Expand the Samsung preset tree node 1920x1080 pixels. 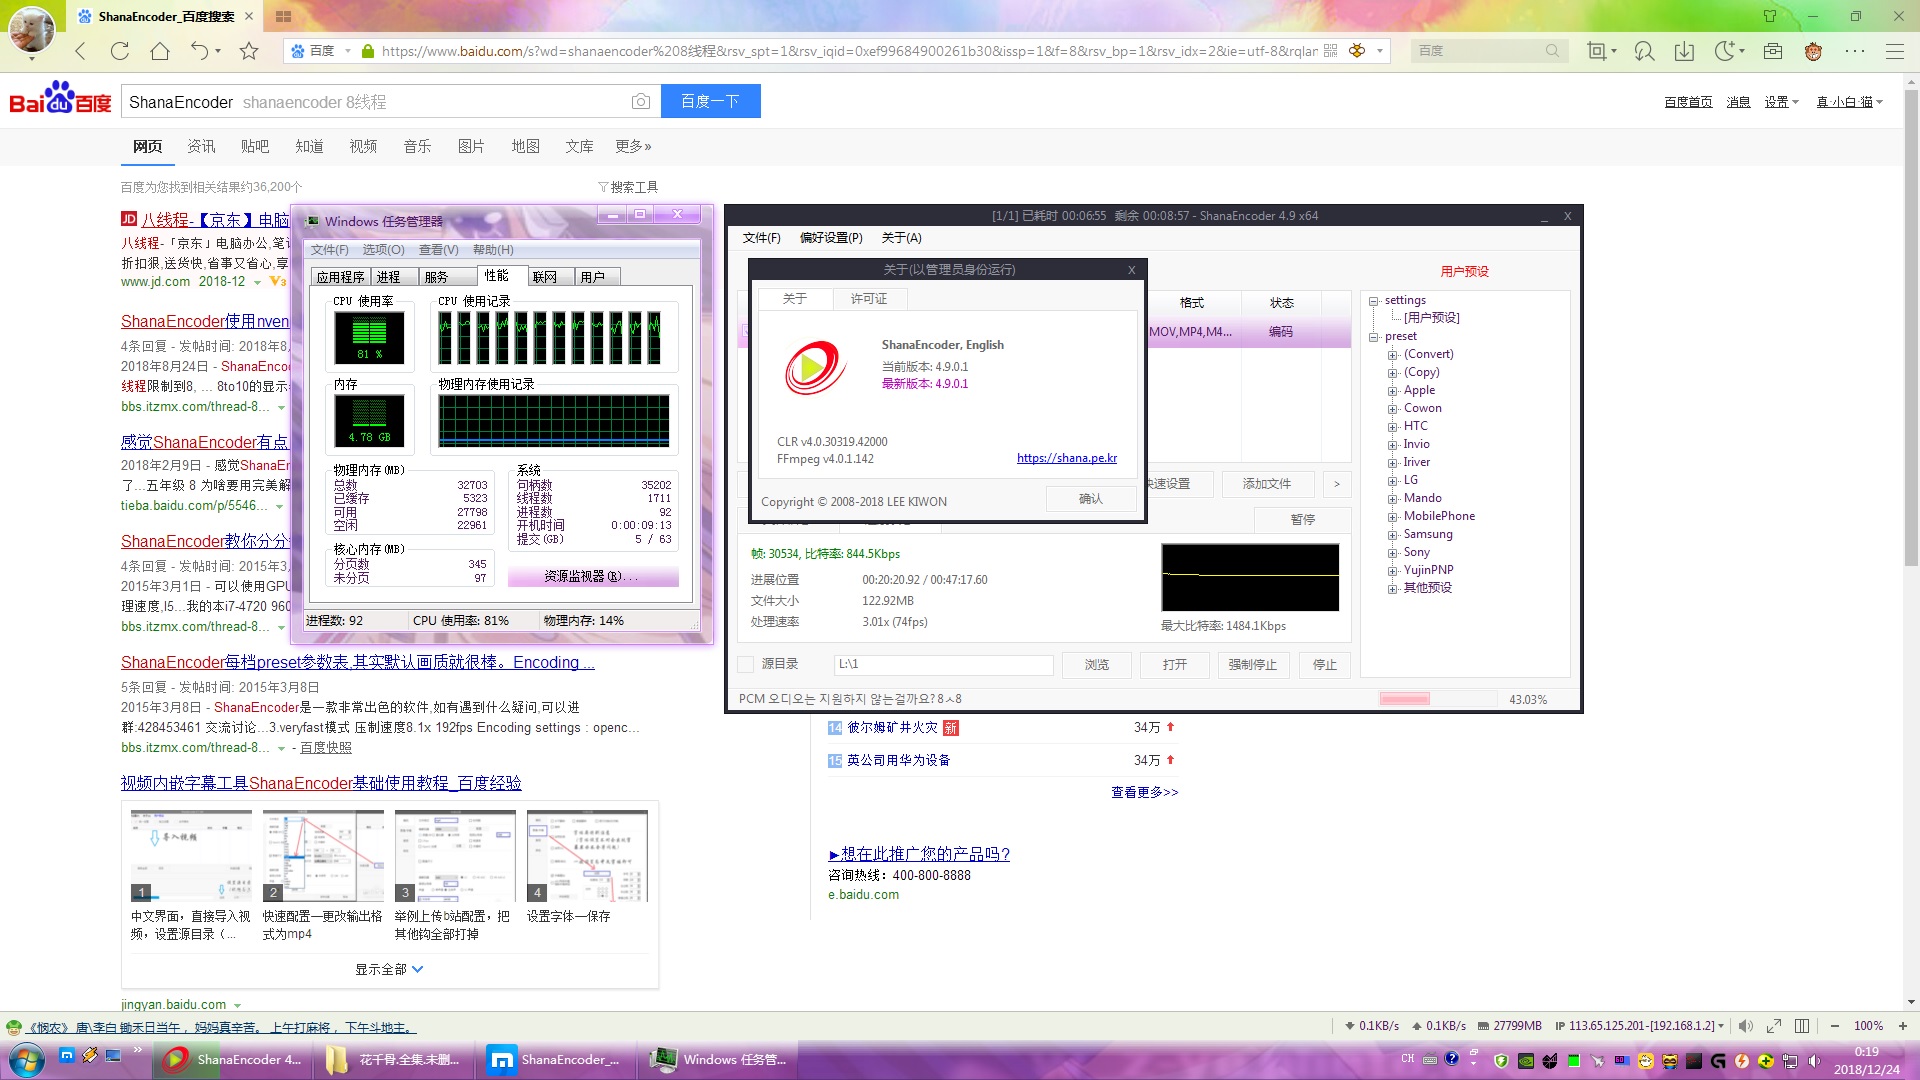coord(1392,535)
